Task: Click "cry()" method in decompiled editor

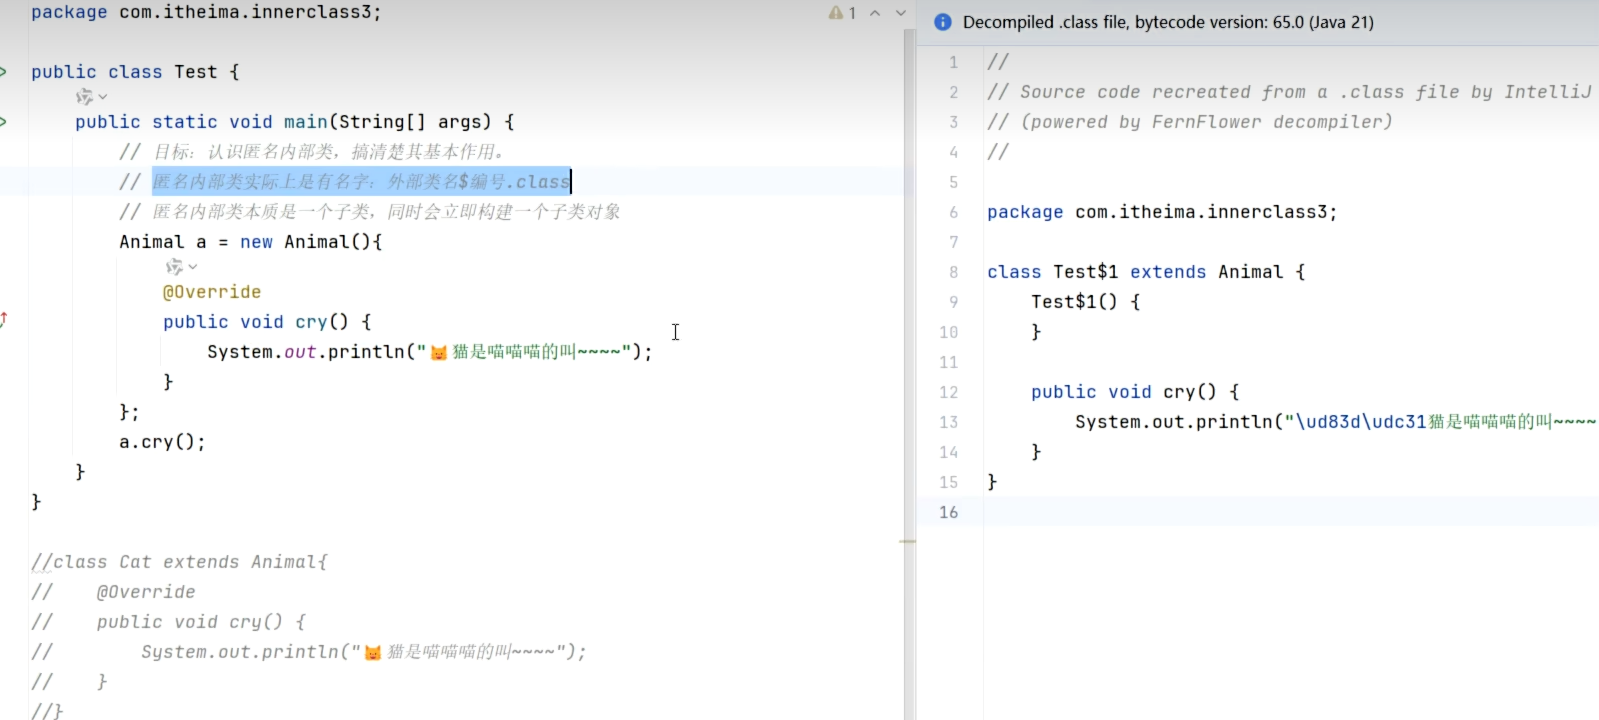Action: (x=1190, y=392)
